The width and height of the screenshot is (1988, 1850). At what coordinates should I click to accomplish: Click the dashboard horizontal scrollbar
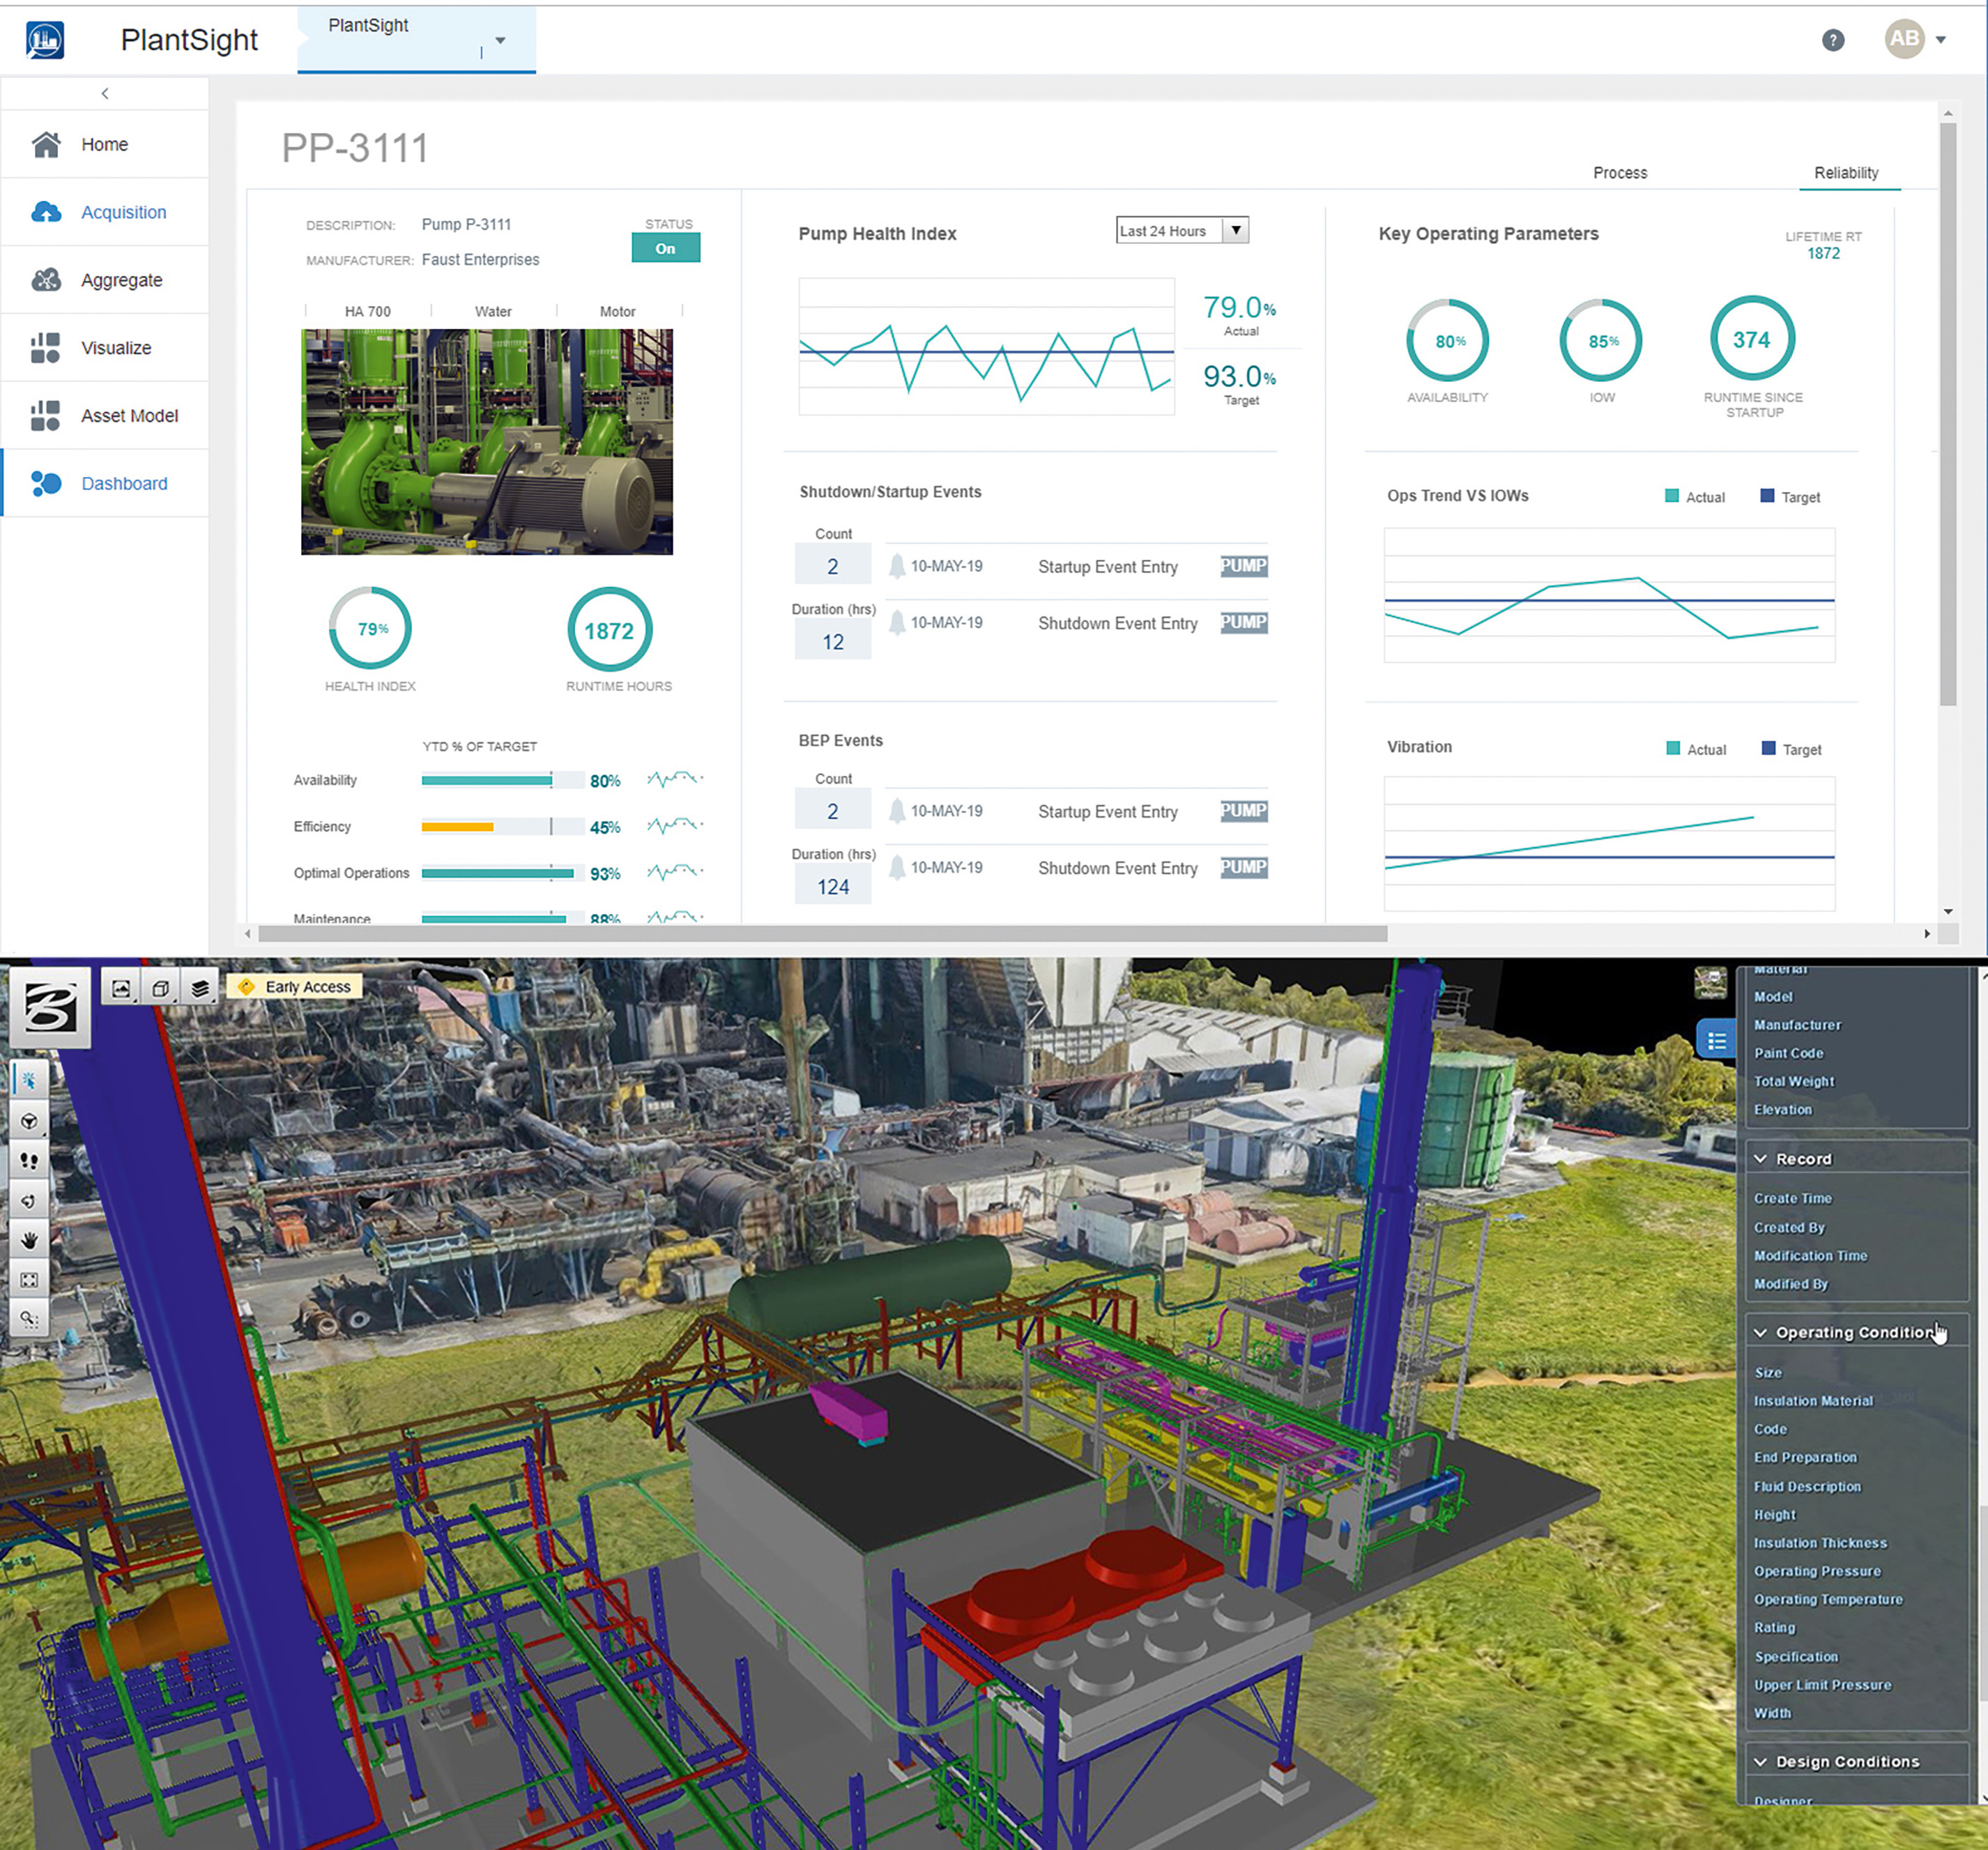[822, 933]
